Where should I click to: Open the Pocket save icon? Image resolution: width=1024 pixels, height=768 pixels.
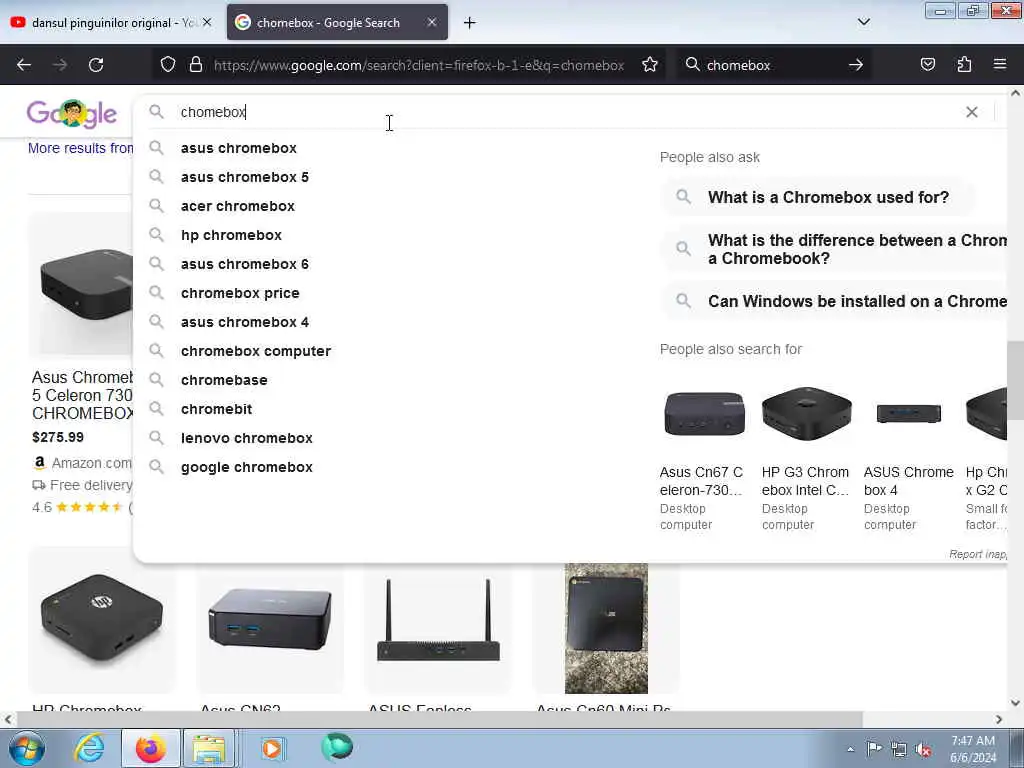click(927, 65)
